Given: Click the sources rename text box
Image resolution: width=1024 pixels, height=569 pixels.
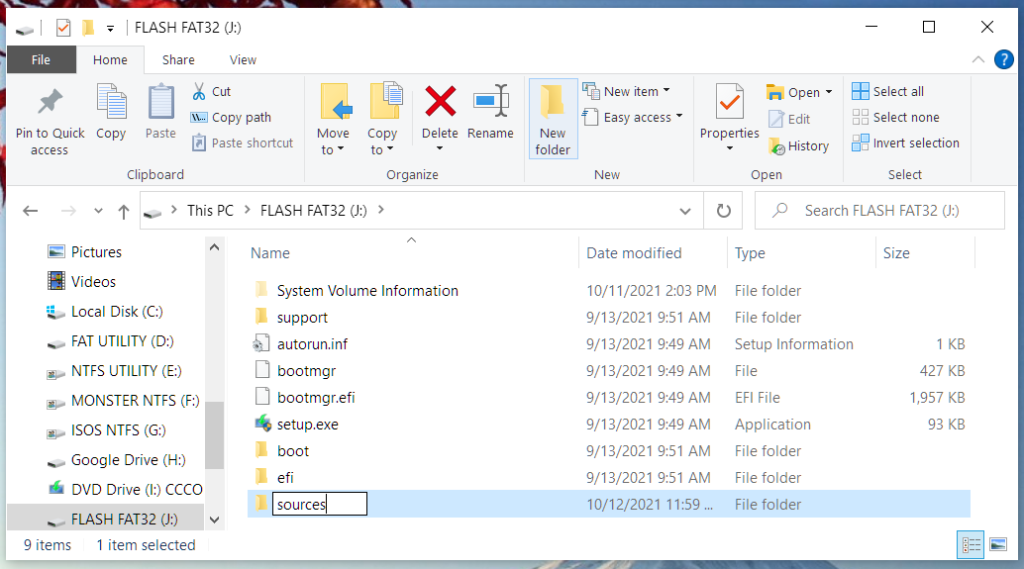Looking at the screenshot, I should tap(319, 504).
